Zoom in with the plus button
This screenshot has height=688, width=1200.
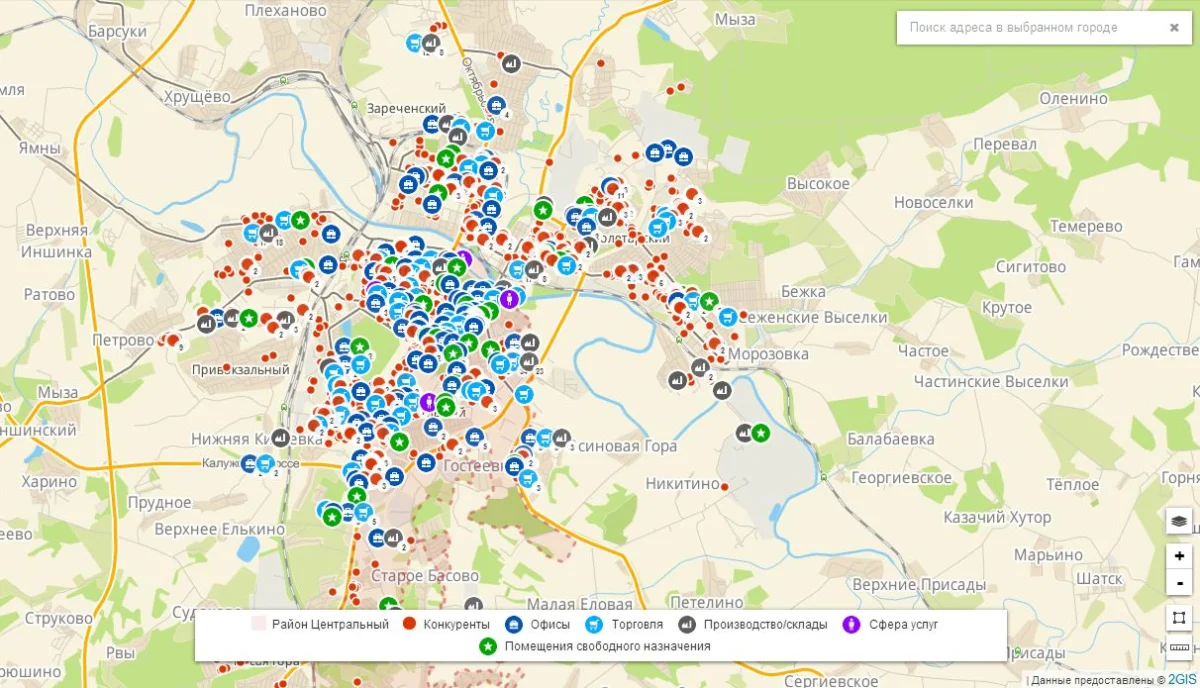(1179, 556)
